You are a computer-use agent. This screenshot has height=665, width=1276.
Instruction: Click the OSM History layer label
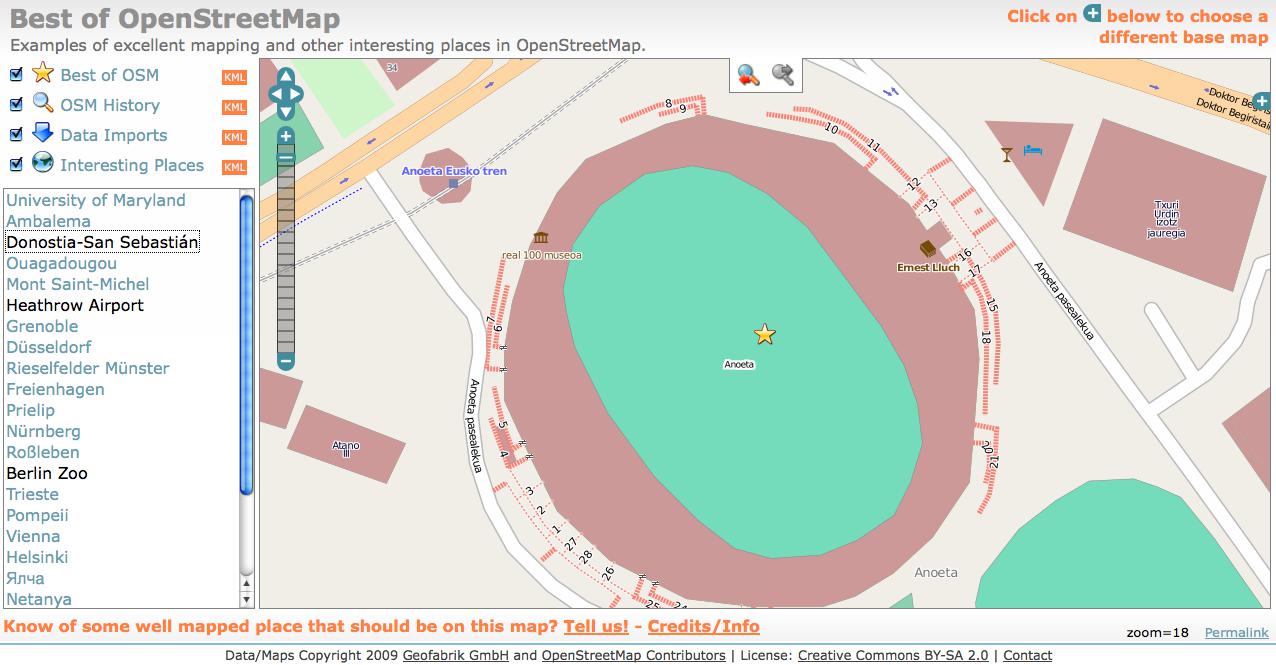pyautogui.click(x=110, y=105)
